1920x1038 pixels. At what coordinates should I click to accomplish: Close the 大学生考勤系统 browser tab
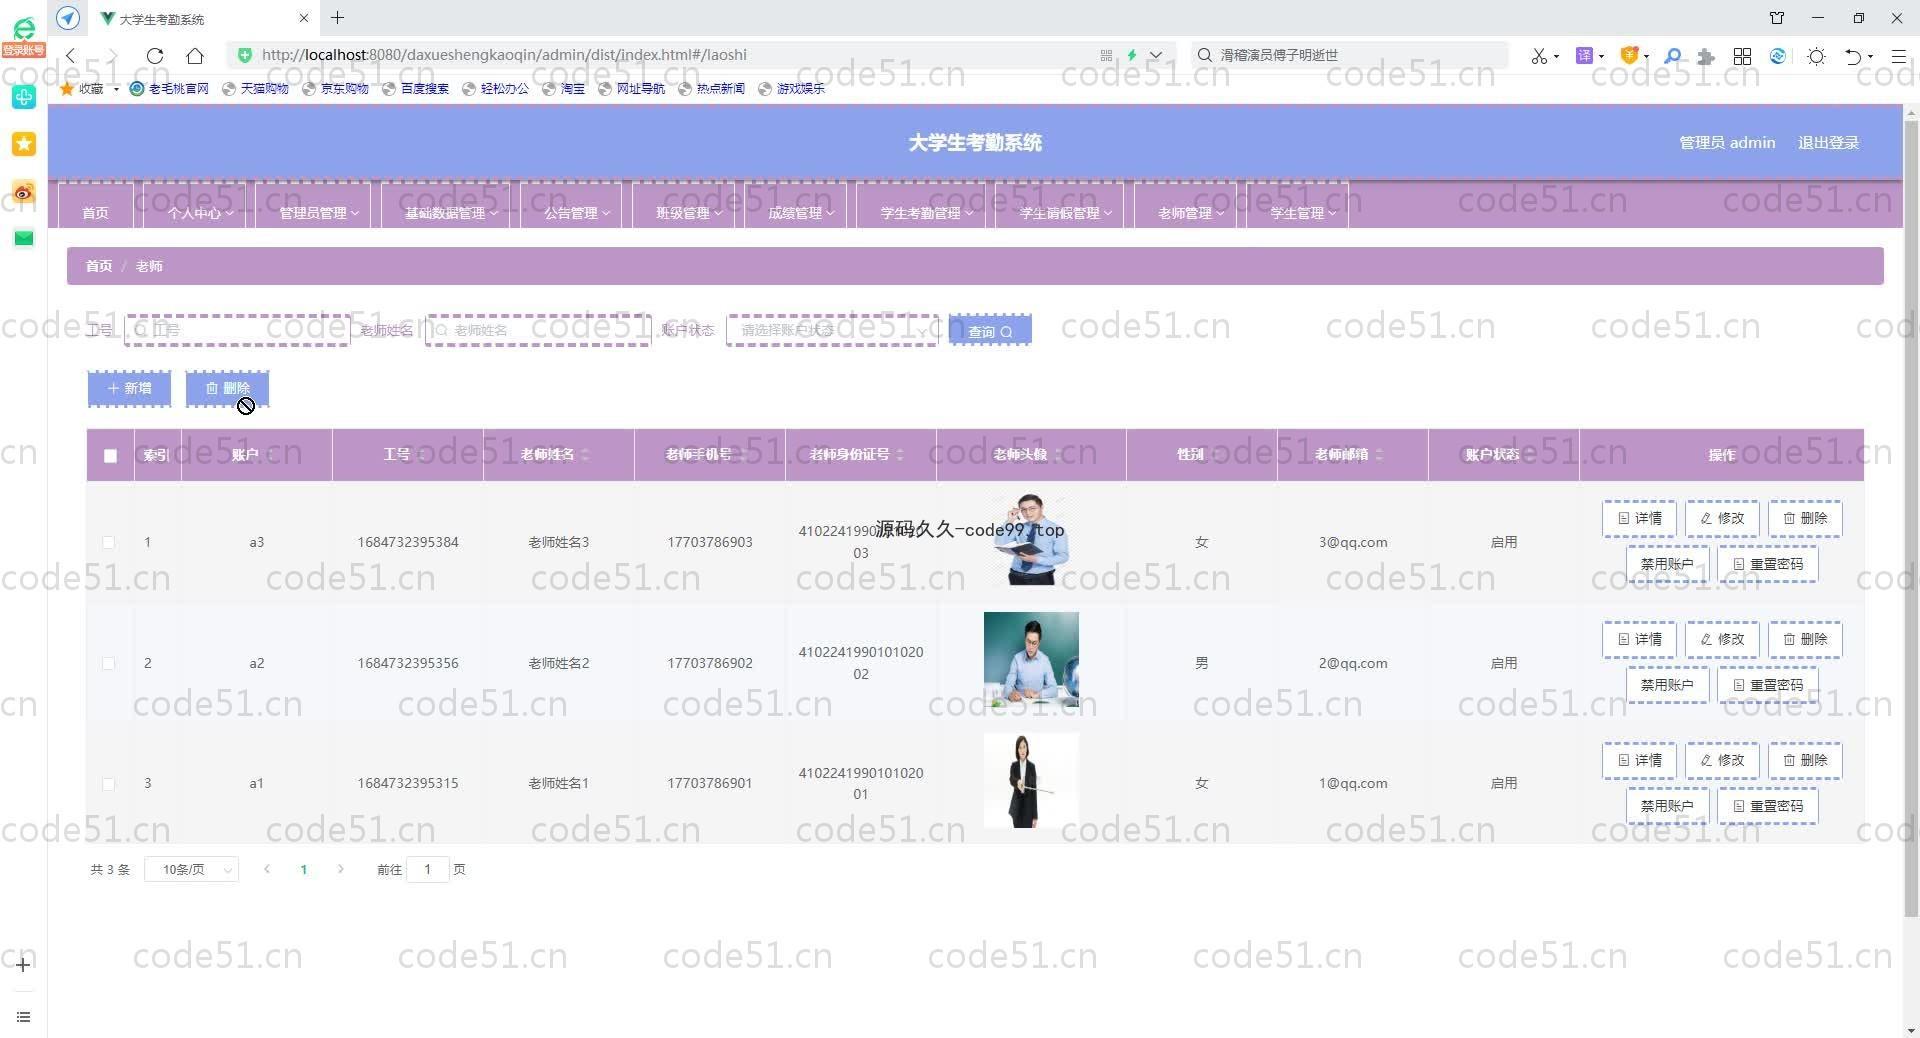point(304,18)
